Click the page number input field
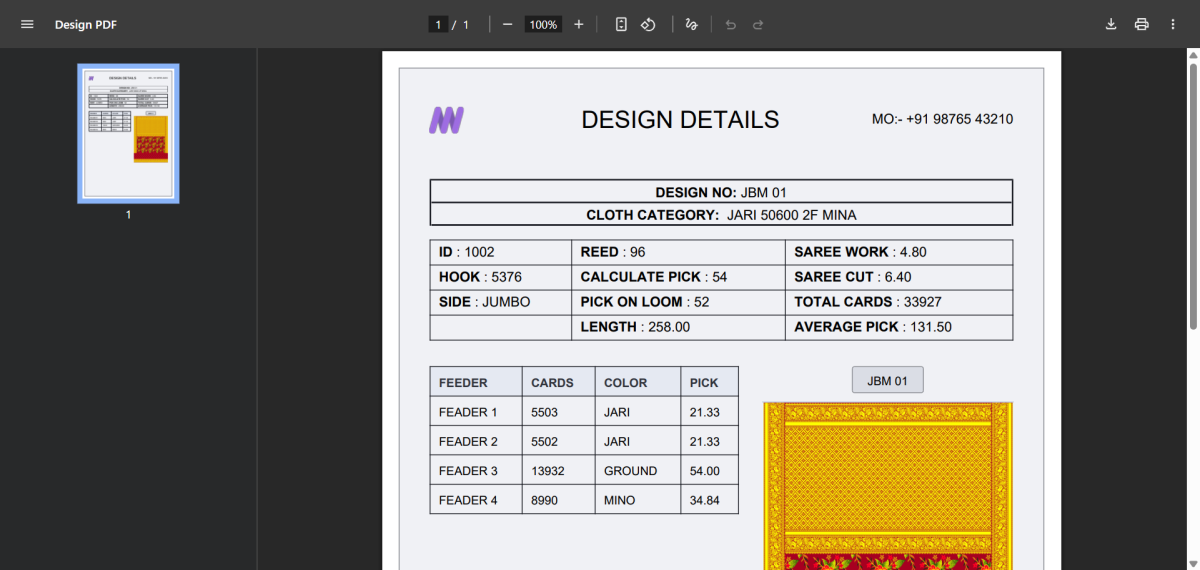The image size is (1200, 570). [438, 24]
